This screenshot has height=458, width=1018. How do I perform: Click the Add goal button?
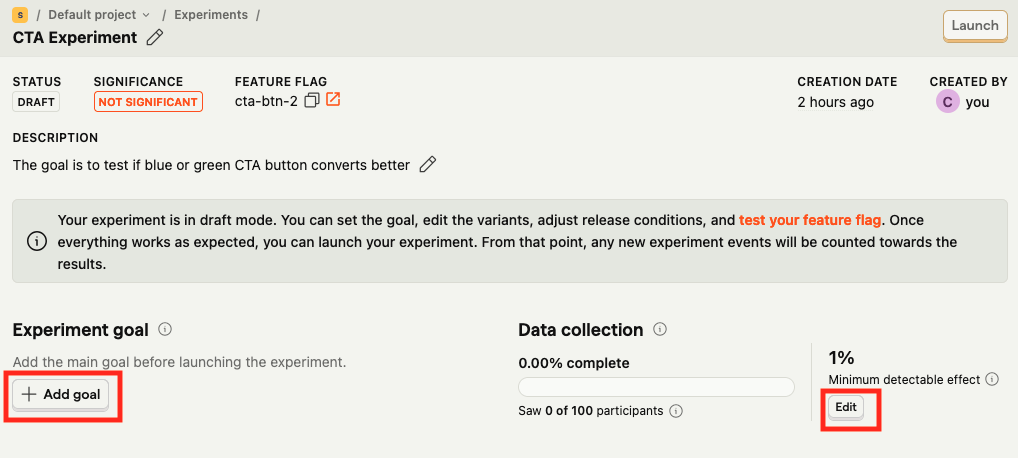click(61, 395)
